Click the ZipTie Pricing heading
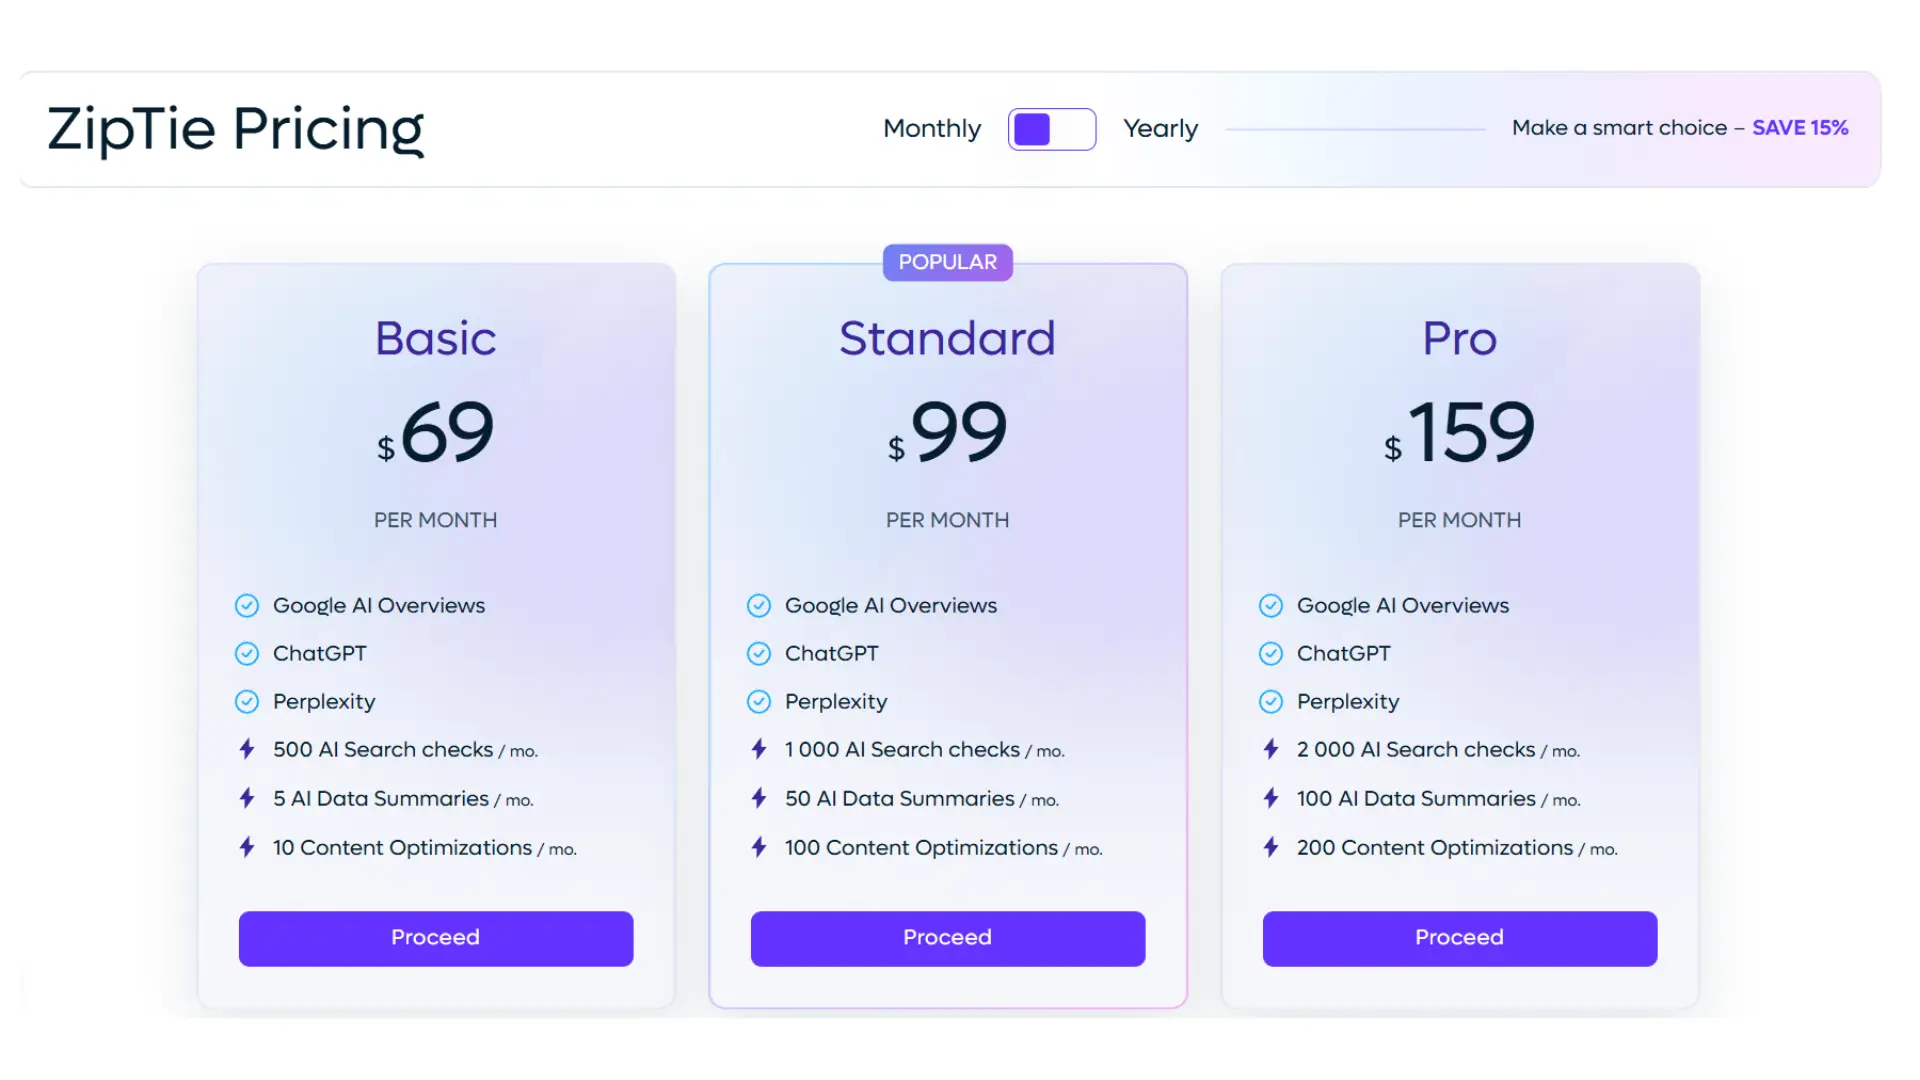Viewport: 1920px width, 1080px height. pyautogui.click(x=235, y=129)
